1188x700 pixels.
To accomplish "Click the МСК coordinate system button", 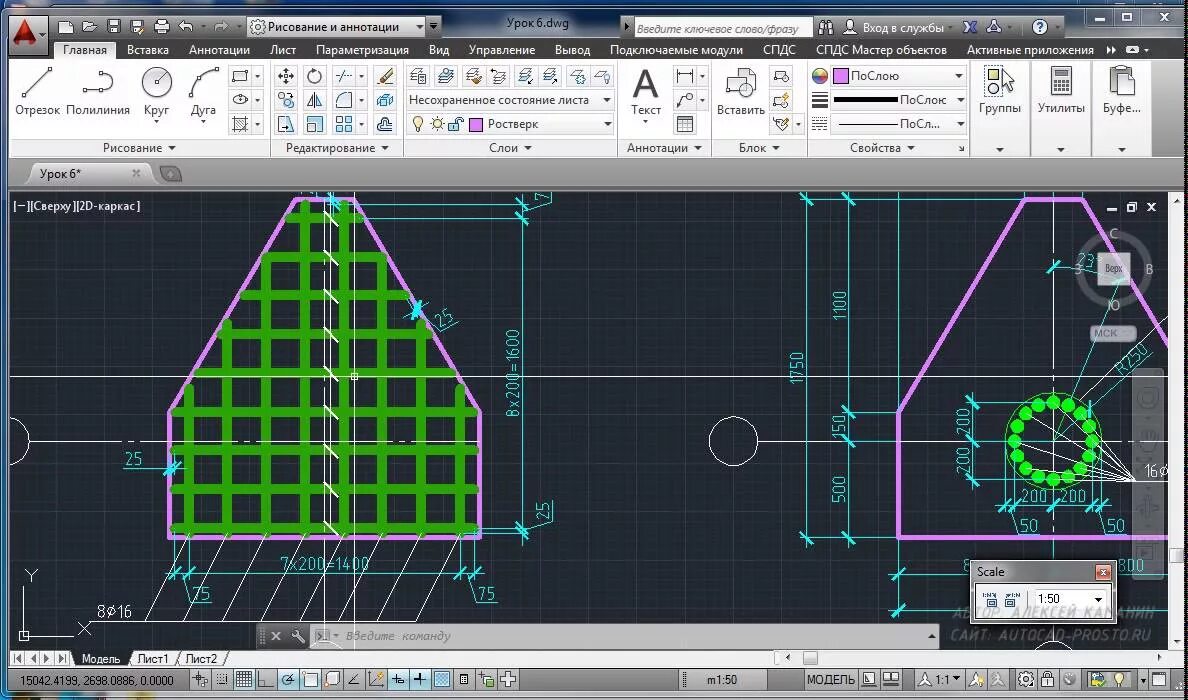I will [x=1112, y=333].
